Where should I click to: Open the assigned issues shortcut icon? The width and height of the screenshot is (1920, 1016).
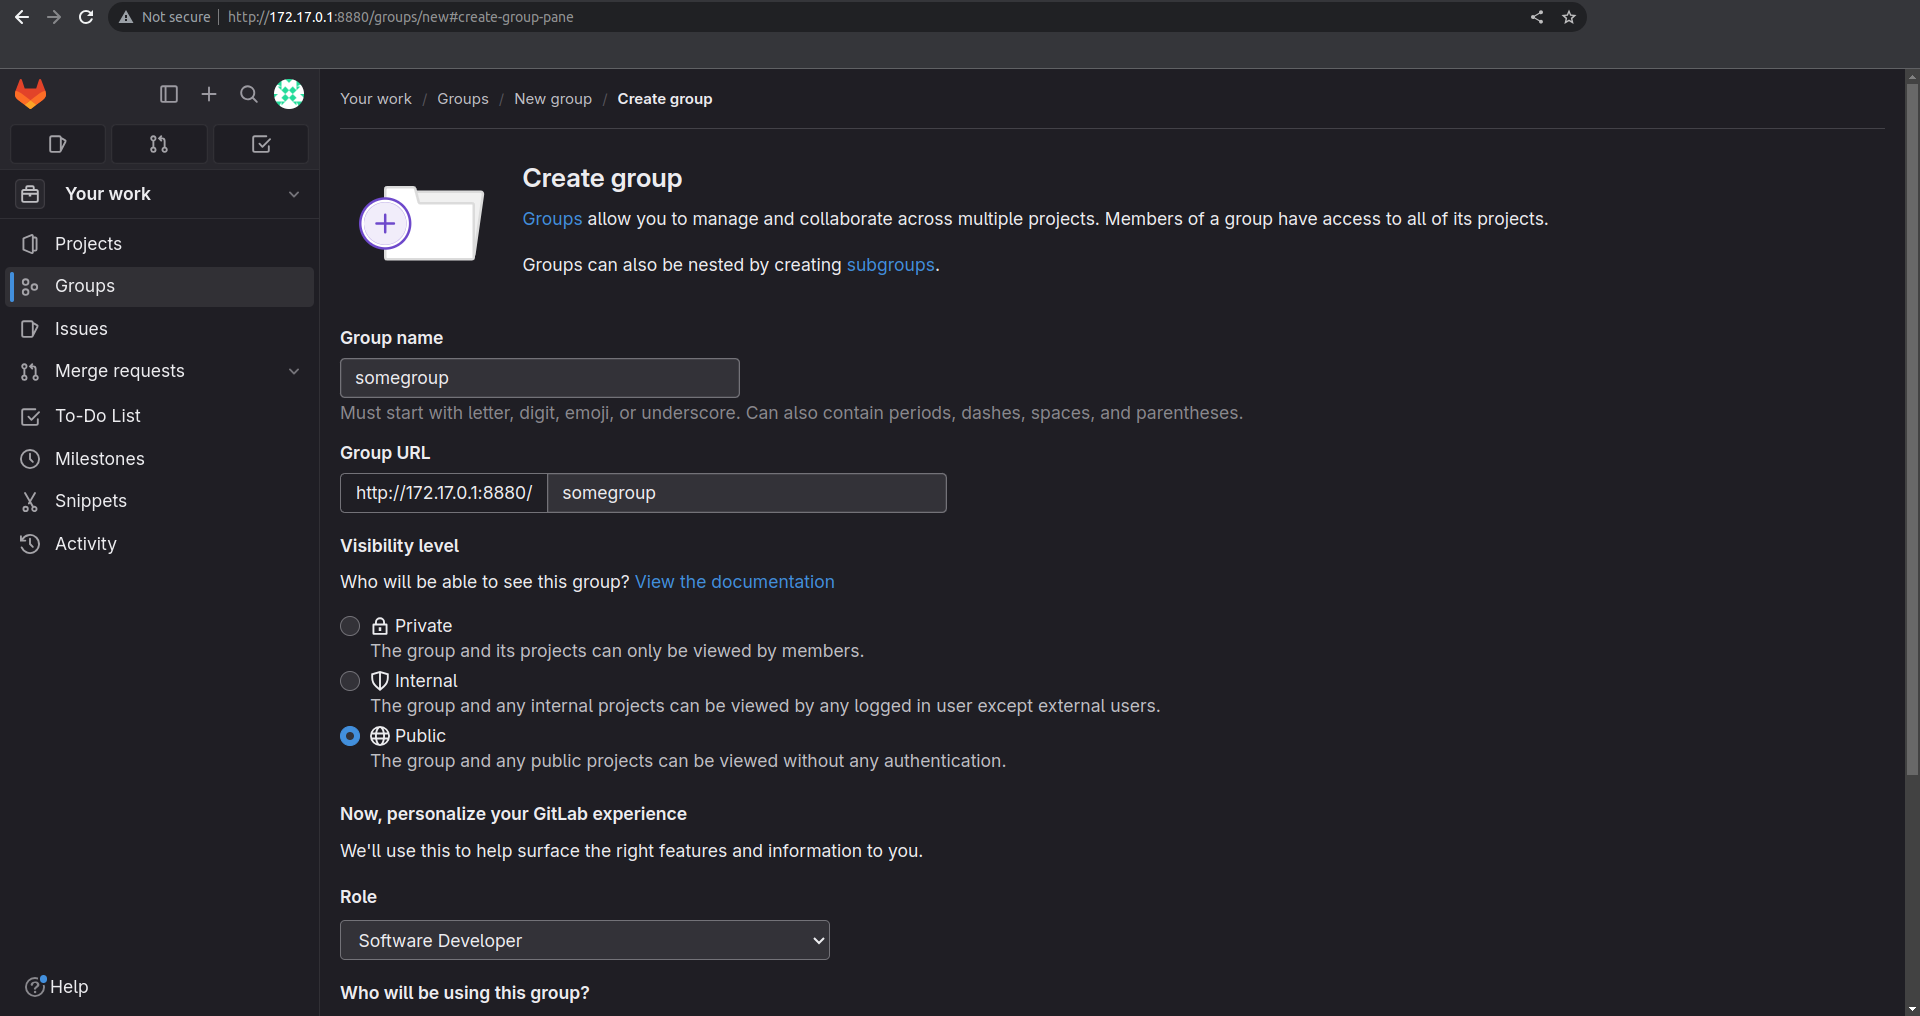[57, 144]
